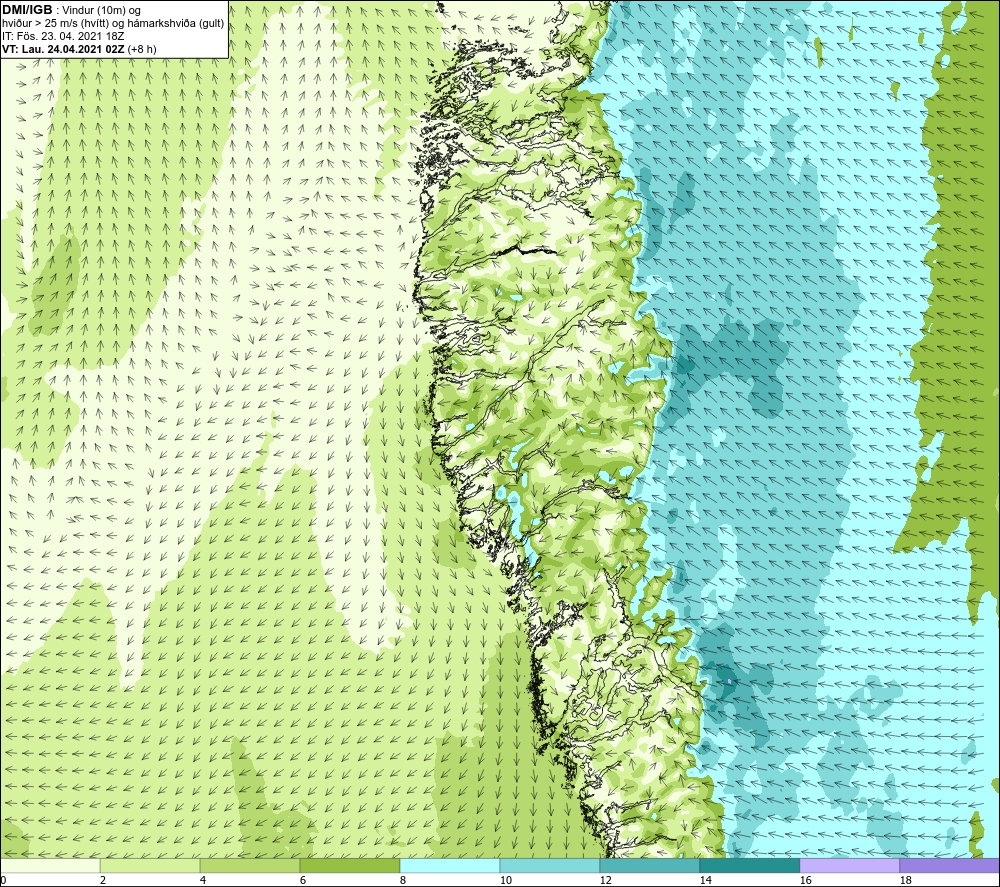Click the 2–4 m/s light green swatch
Viewport: 1000px width, 887px height.
click(150, 865)
